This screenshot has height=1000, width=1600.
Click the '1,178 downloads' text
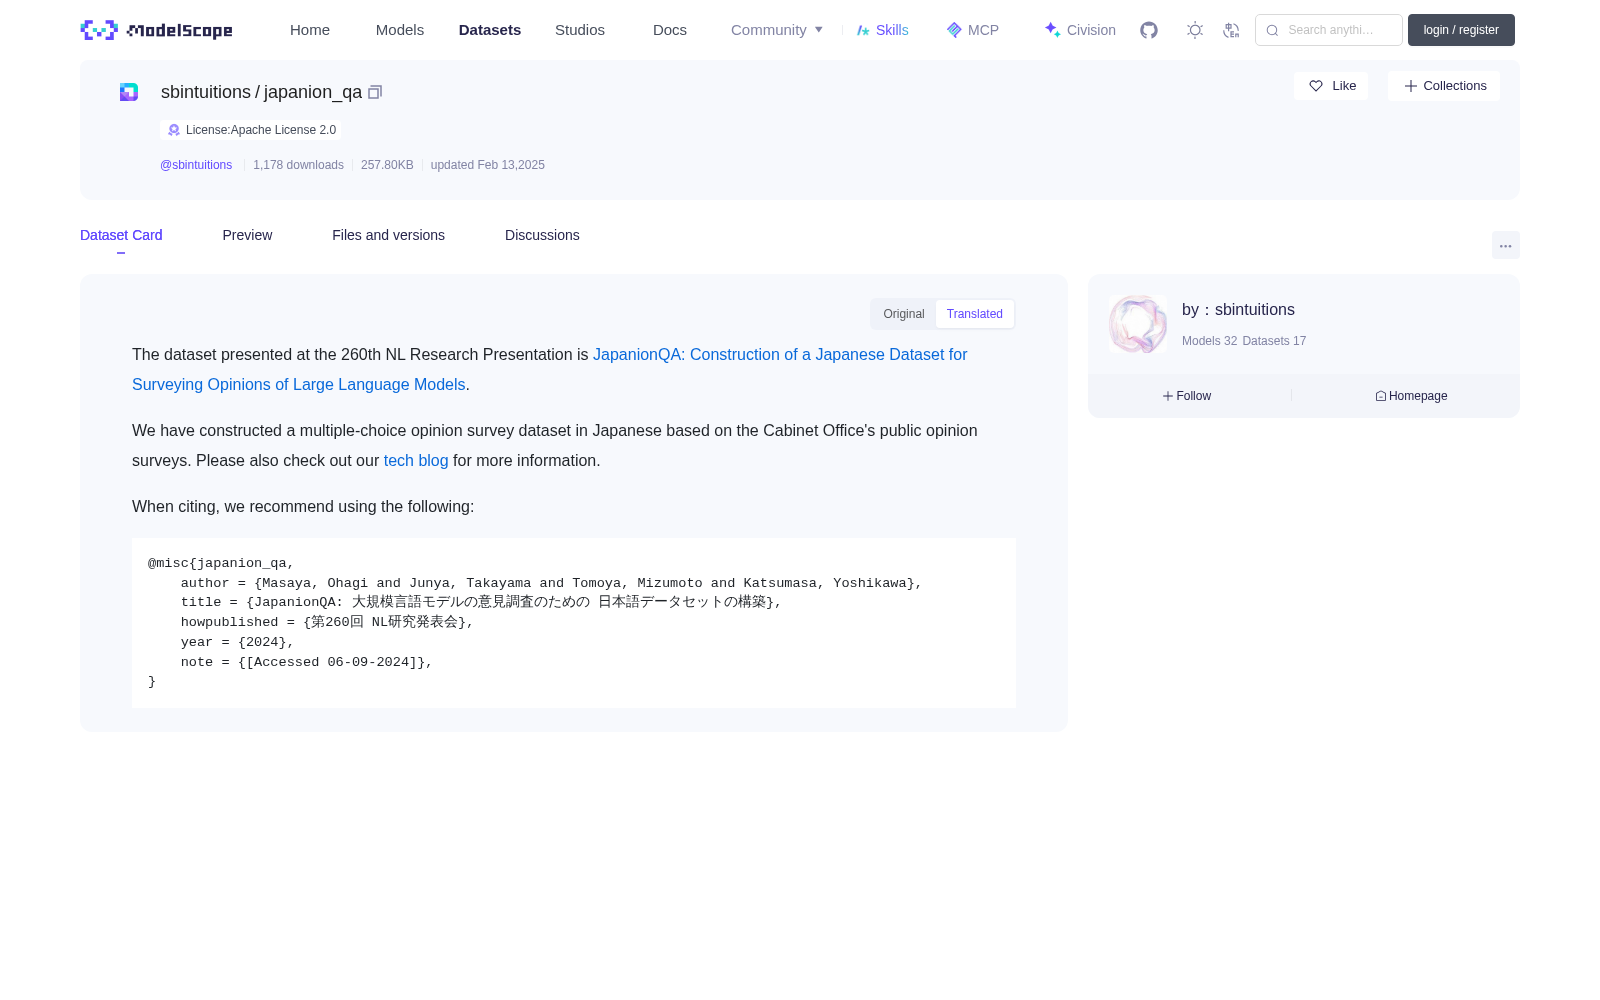(298, 165)
